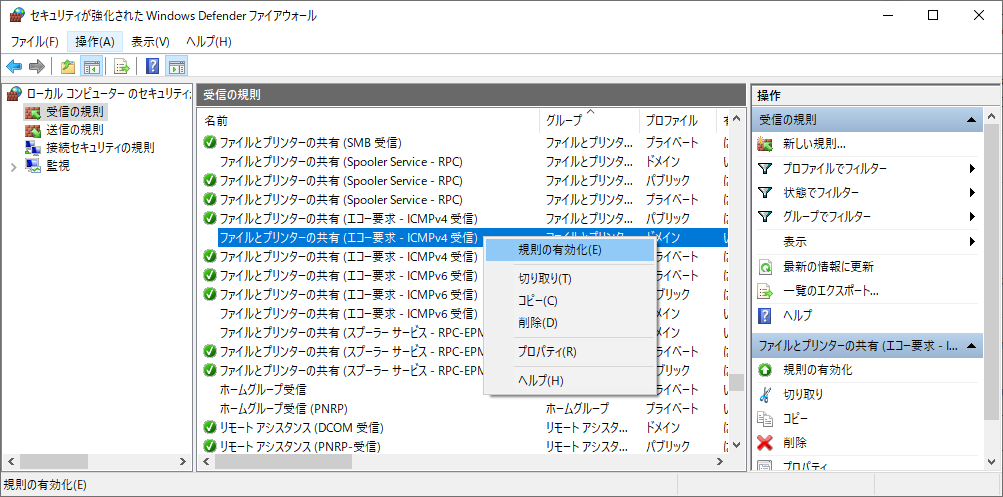Toggle the Show/Hide action pane toolbar icon
Image resolution: width=1003 pixels, height=497 pixels.
[177, 66]
